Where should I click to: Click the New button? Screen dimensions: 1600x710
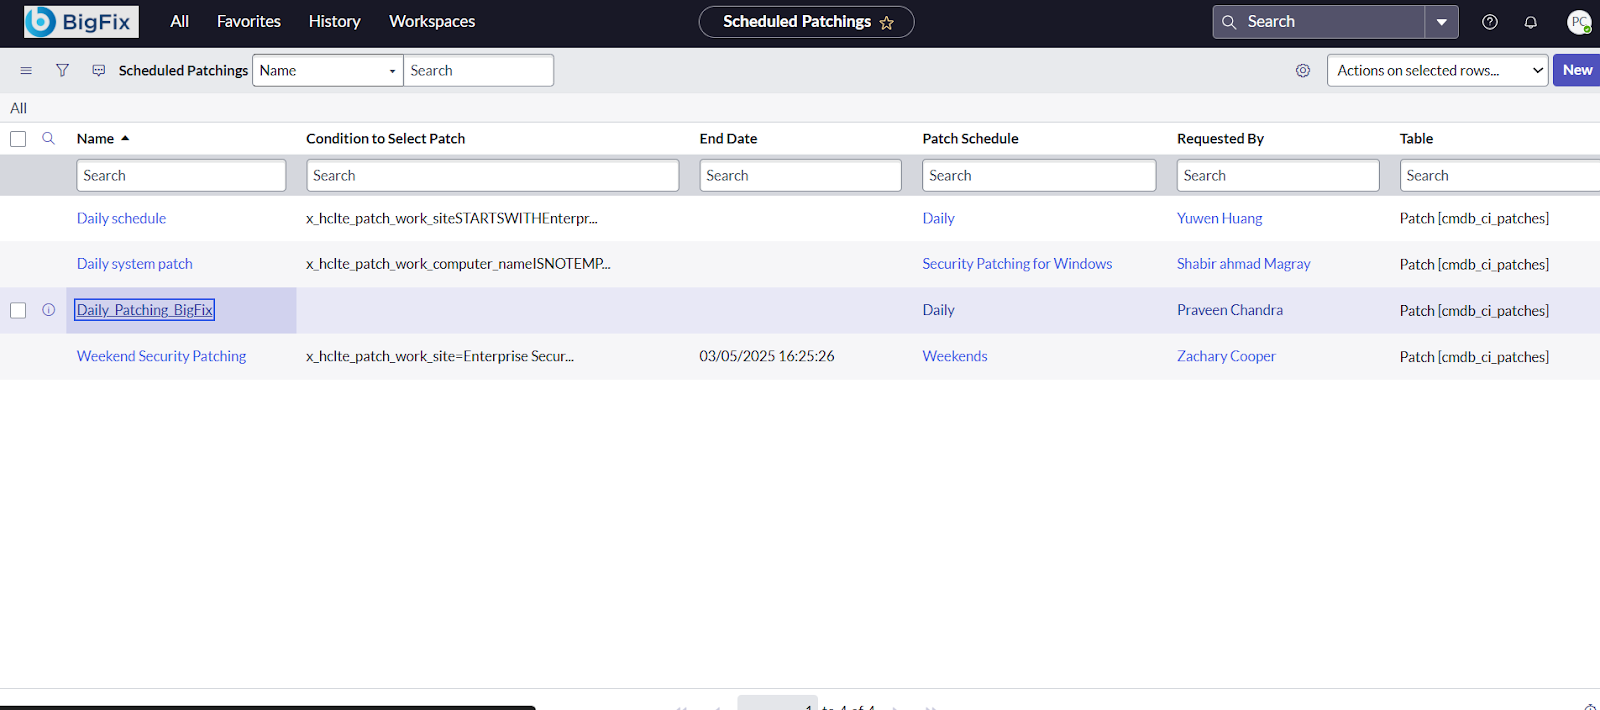click(x=1576, y=70)
